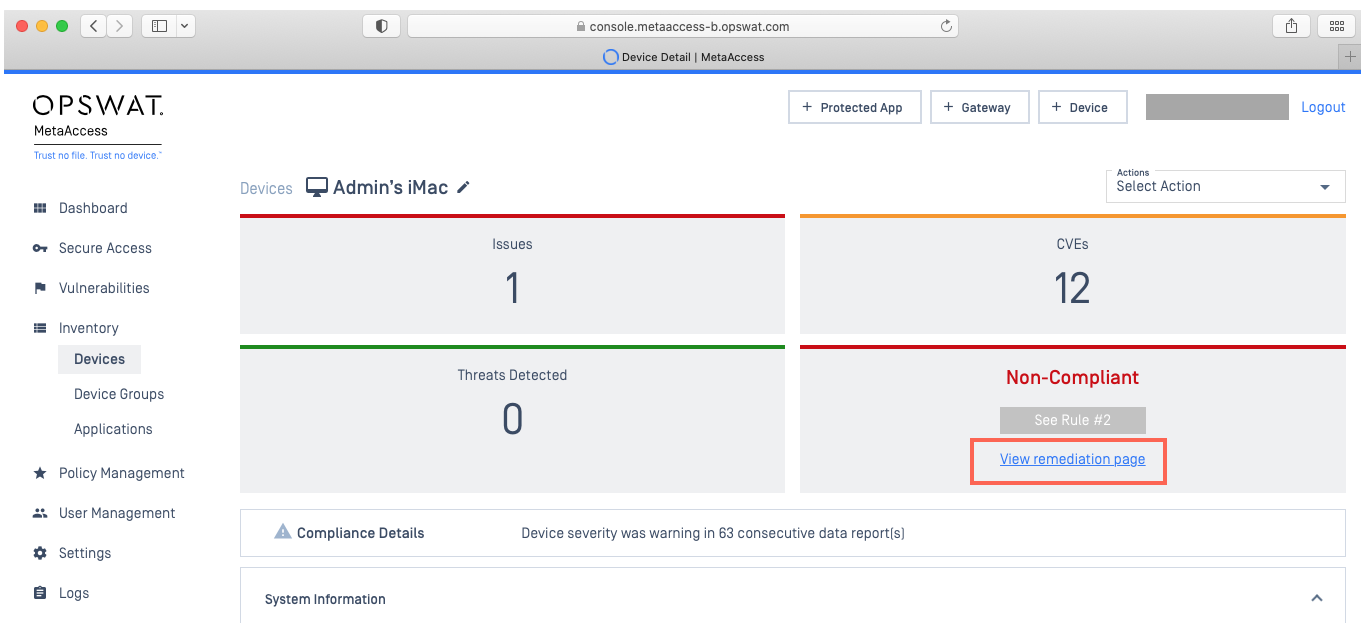This screenshot has width=1370, height=639.
Task: Click the 63 consecutive data reports message
Action: (x=713, y=533)
